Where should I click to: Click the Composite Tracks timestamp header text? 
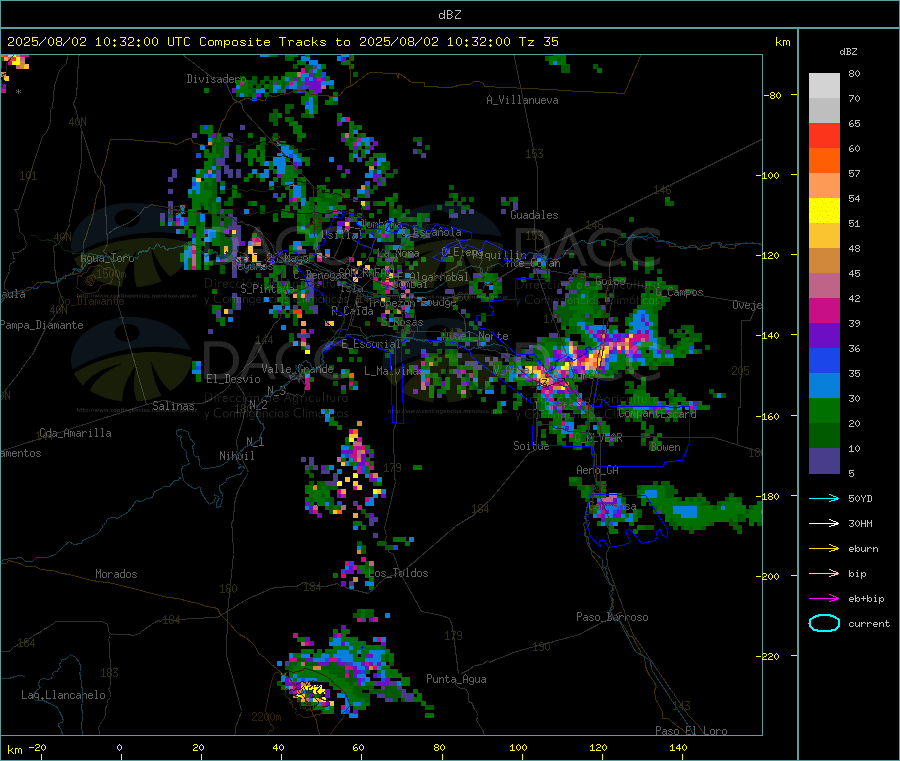pos(282,42)
